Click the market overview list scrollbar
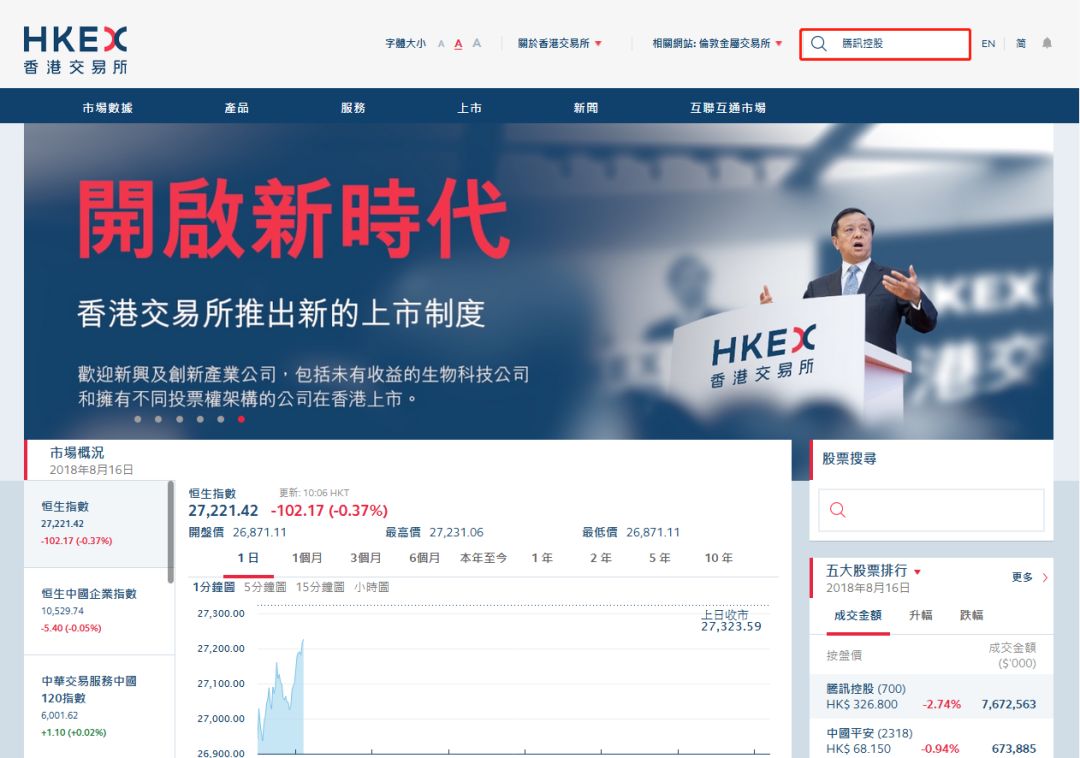The height and width of the screenshot is (758, 1080). (170, 532)
